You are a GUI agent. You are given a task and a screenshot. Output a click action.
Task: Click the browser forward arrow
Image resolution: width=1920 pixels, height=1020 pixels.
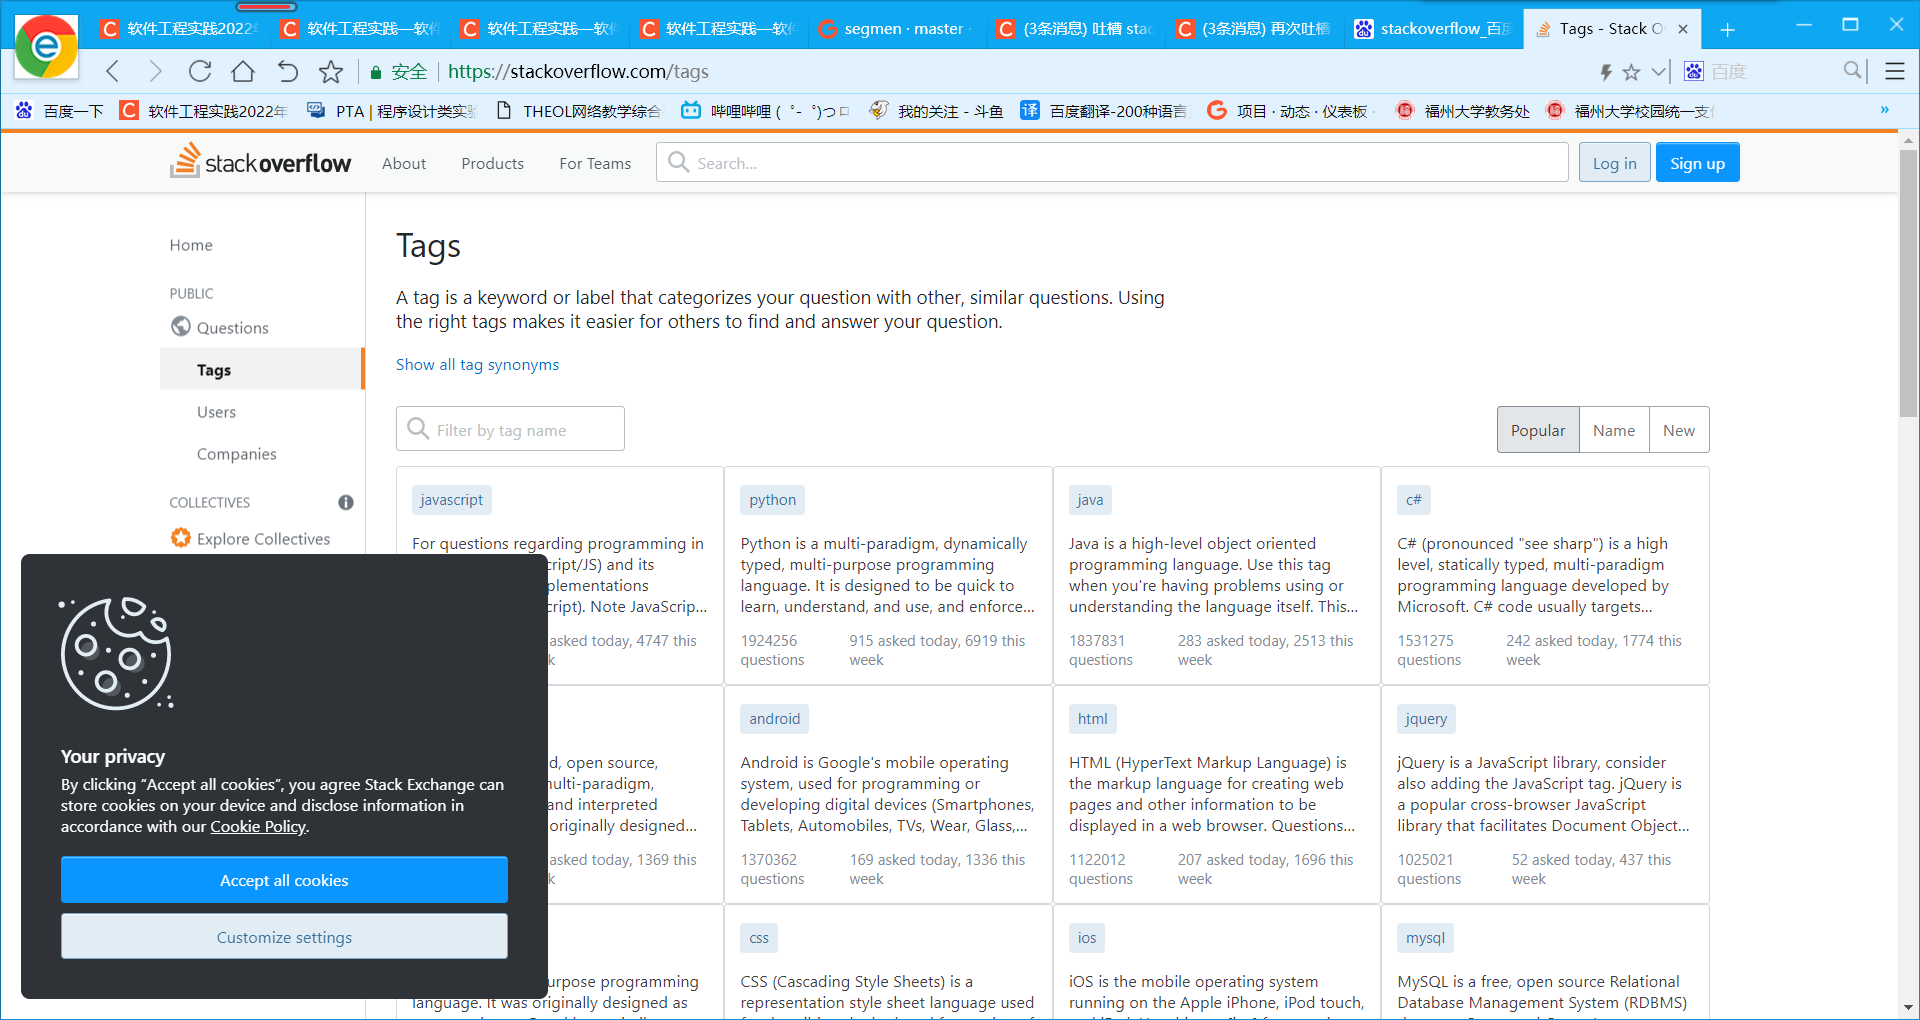[x=155, y=71]
